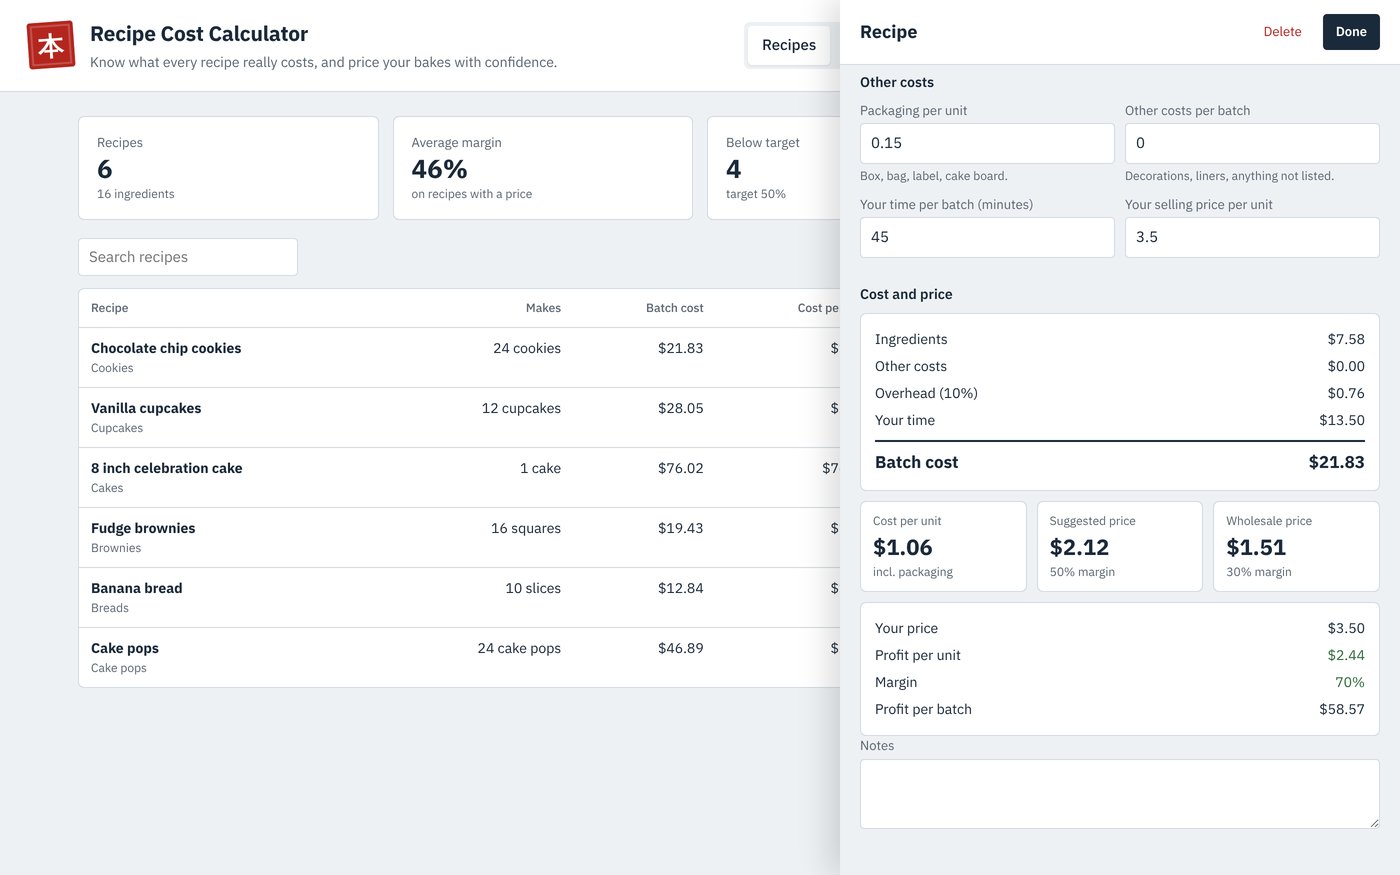The image size is (1400, 875).
Task: Click the Batch cost column header
Action: 674,308
